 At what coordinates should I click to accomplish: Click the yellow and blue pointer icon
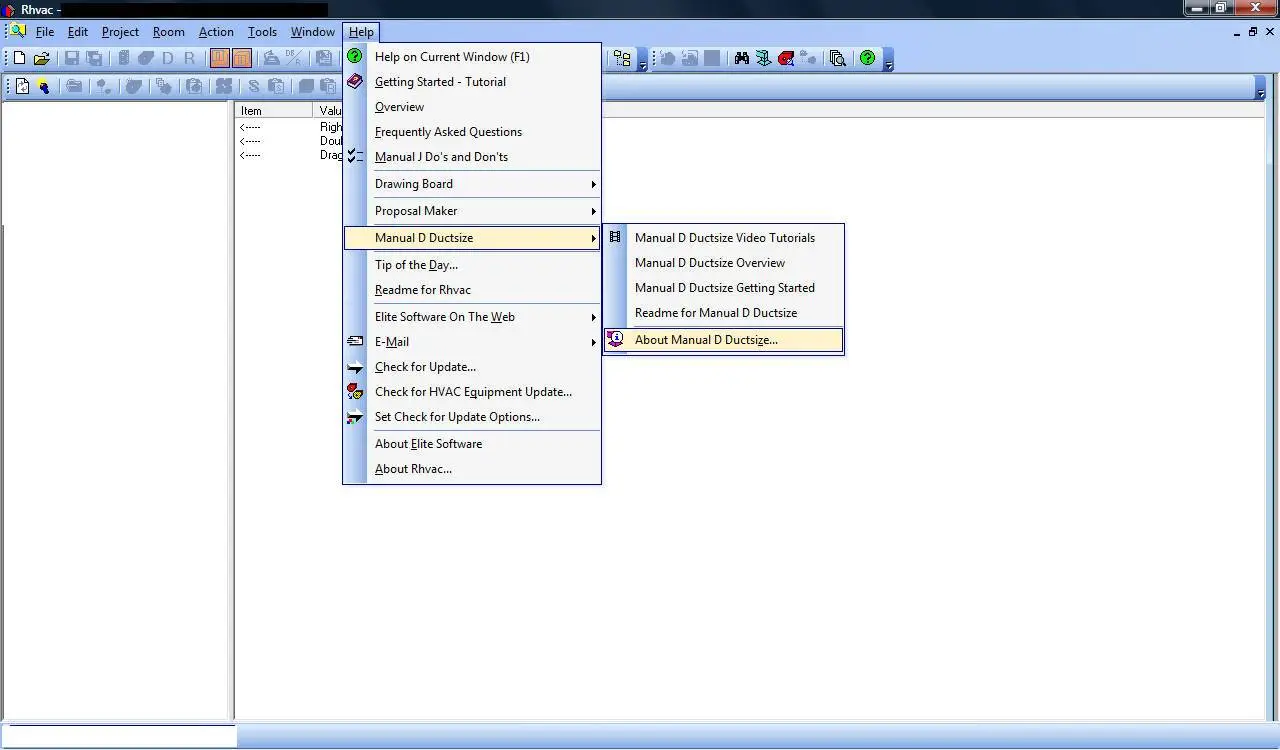pyautogui.click(x=44, y=87)
